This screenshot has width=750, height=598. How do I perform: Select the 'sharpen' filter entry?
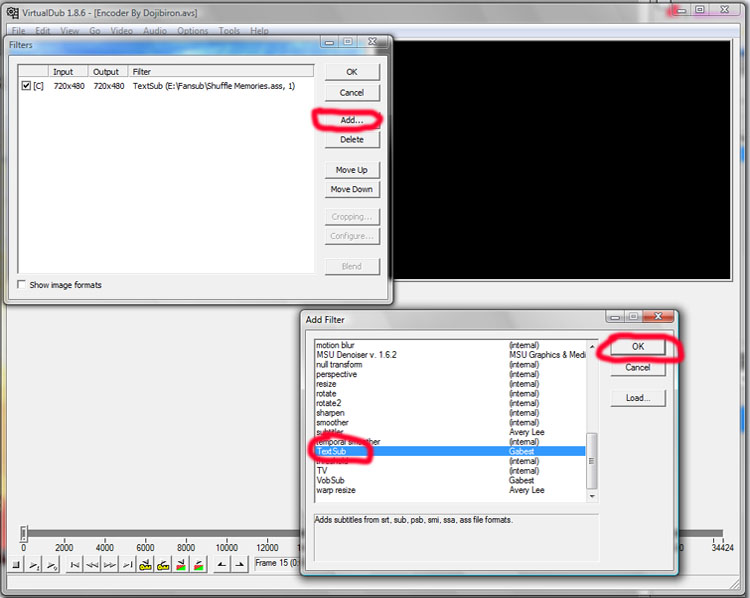pyautogui.click(x=450, y=413)
